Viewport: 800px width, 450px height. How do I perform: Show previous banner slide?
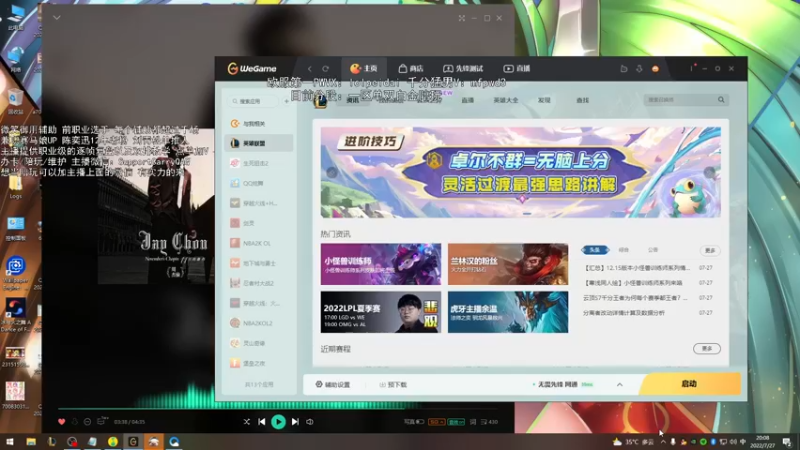[x=332, y=172]
